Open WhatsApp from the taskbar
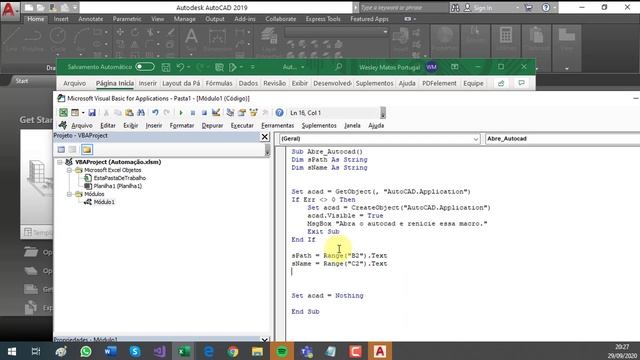The width and height of the screenshot is (640, 360). tap(86, 351)
